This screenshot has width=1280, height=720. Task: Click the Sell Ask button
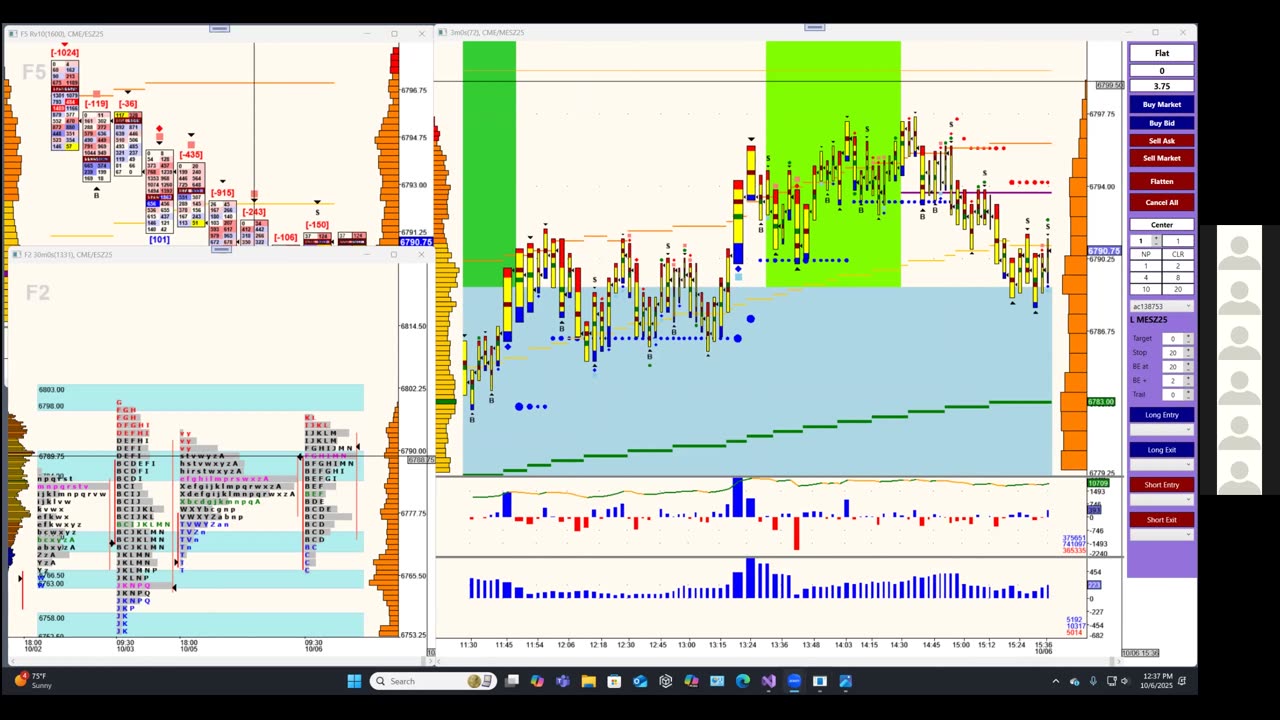pos(1161,141)
